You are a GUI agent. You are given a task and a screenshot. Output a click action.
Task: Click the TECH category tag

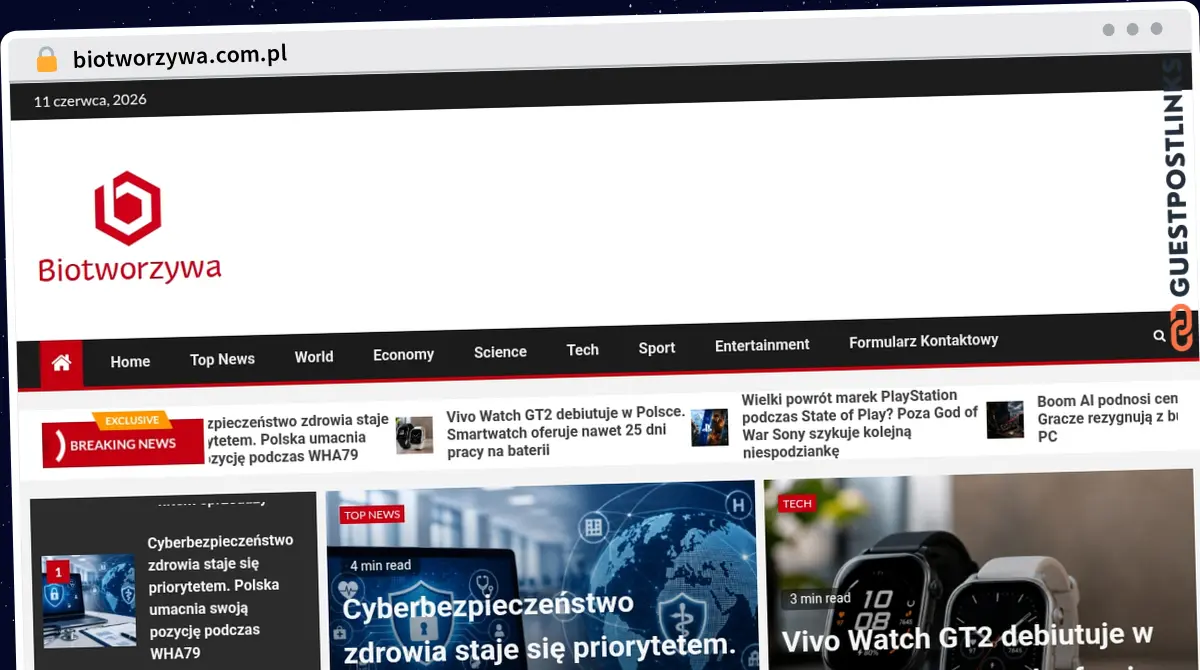(x=797, y=504)
